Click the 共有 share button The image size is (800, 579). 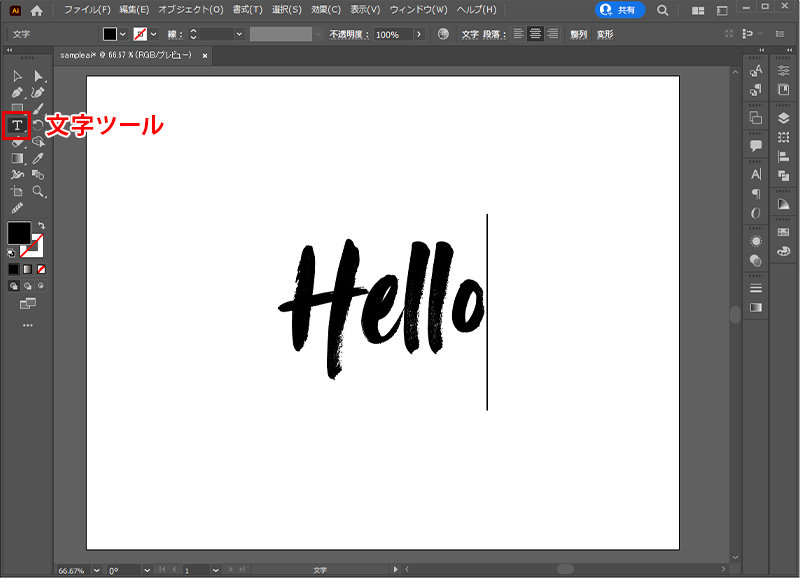pos(620,10)
